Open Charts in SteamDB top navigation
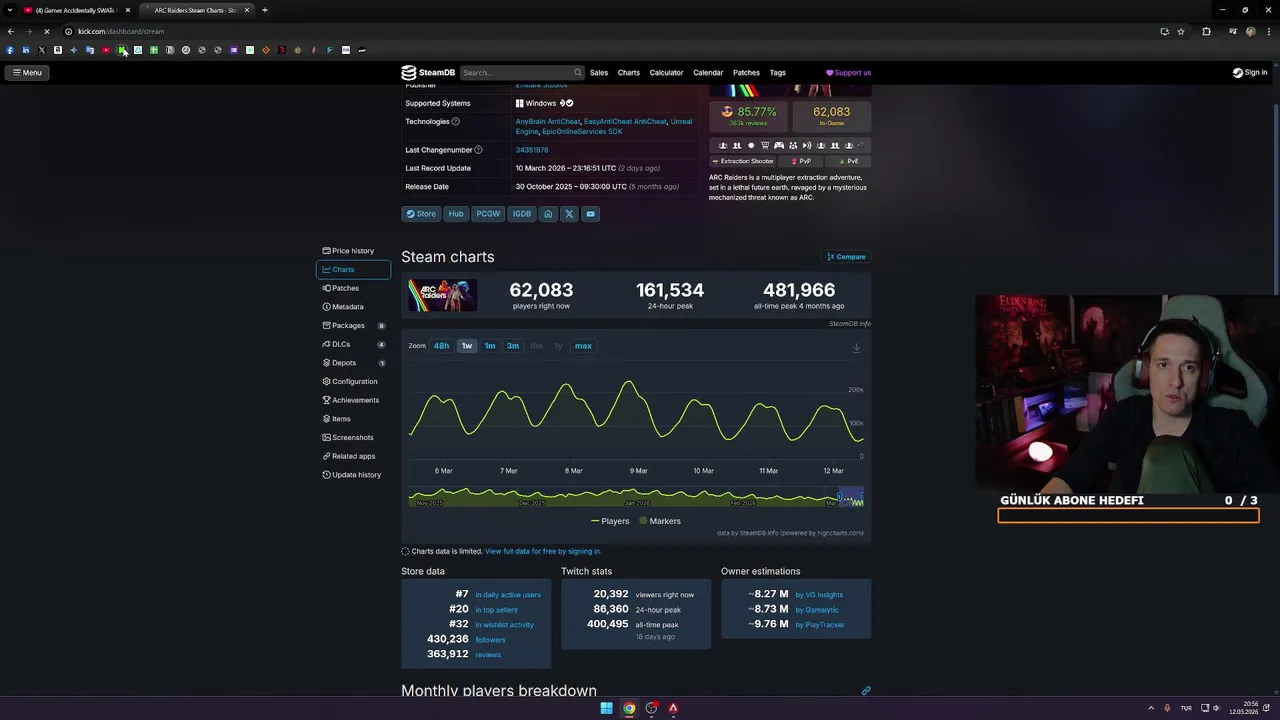Screen dimensions: 1280x720 629,73
